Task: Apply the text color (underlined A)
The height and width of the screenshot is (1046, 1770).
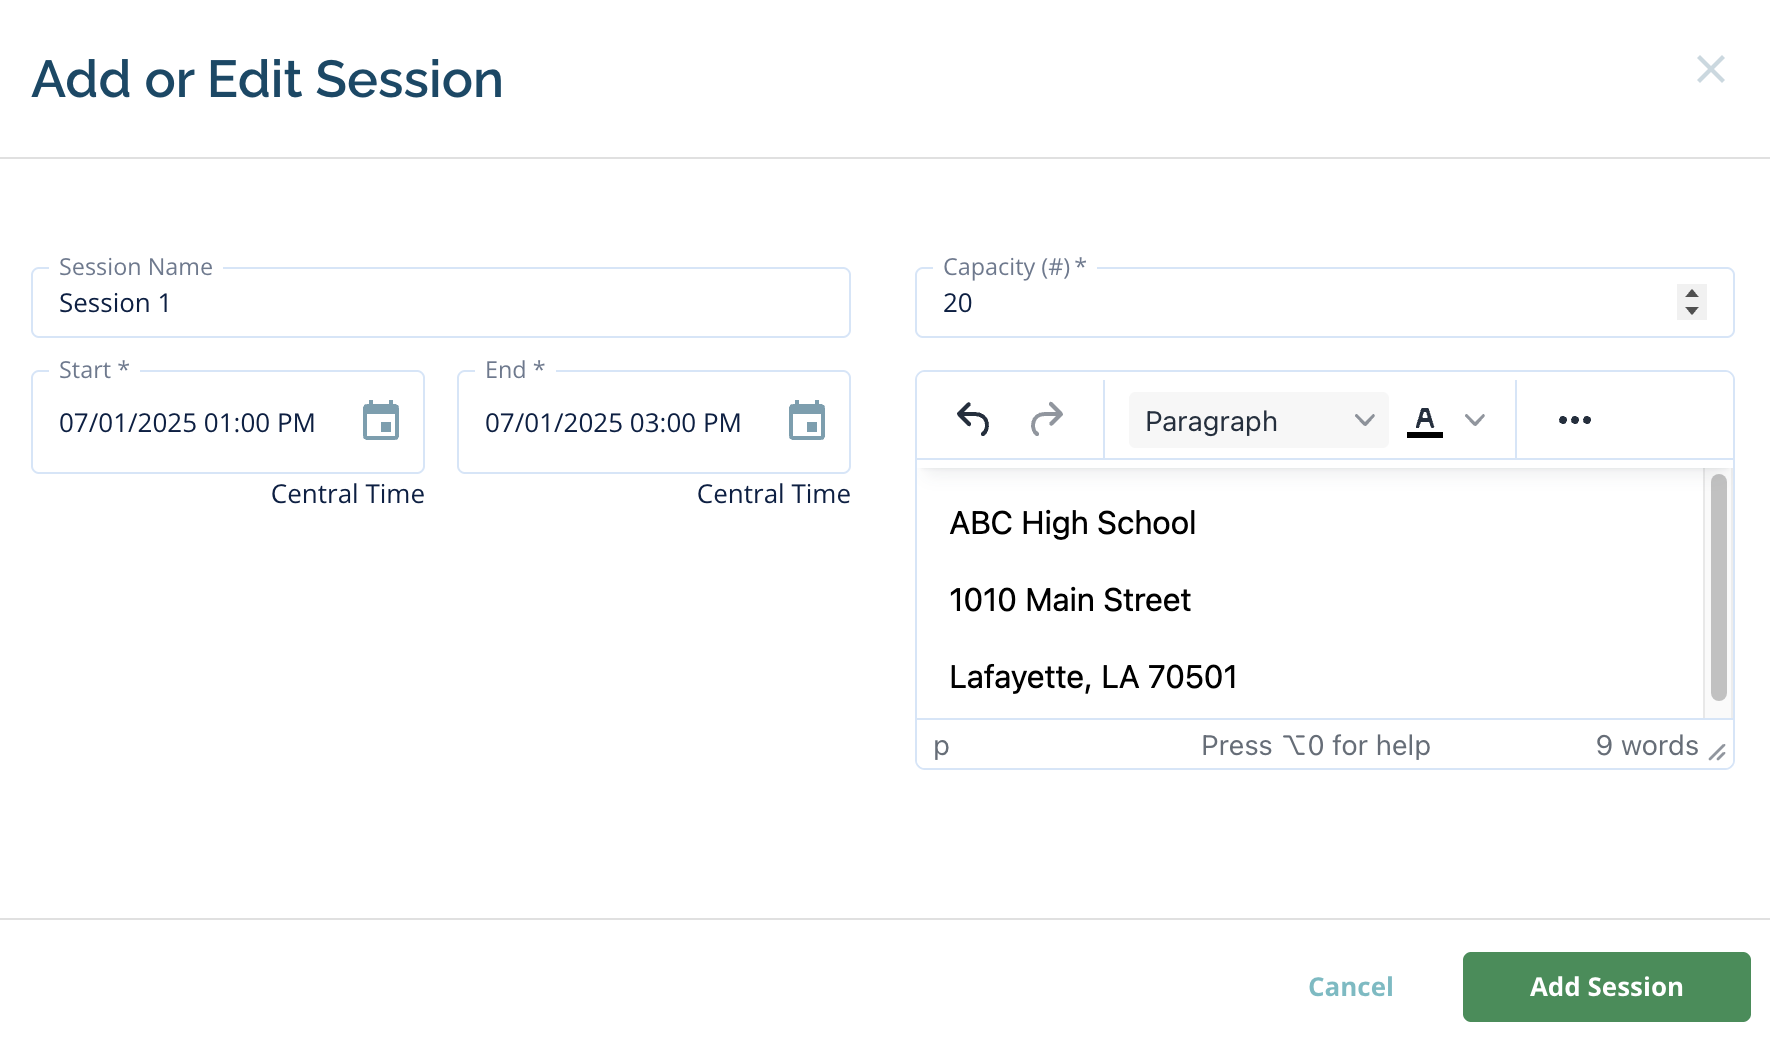Action: click(x=1425, y=420)
